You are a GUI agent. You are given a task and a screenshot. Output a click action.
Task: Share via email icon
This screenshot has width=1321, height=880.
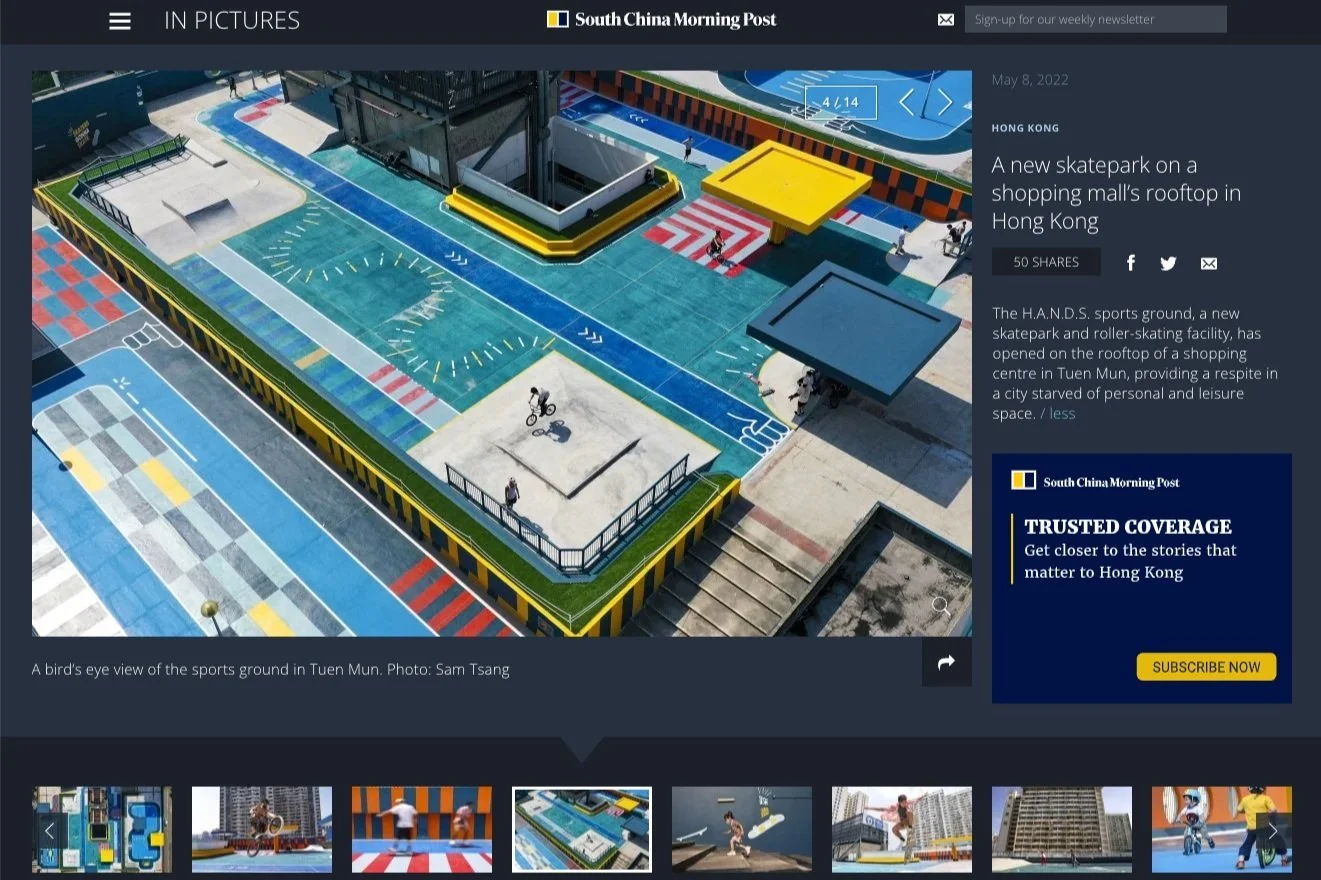(1208, 263)
